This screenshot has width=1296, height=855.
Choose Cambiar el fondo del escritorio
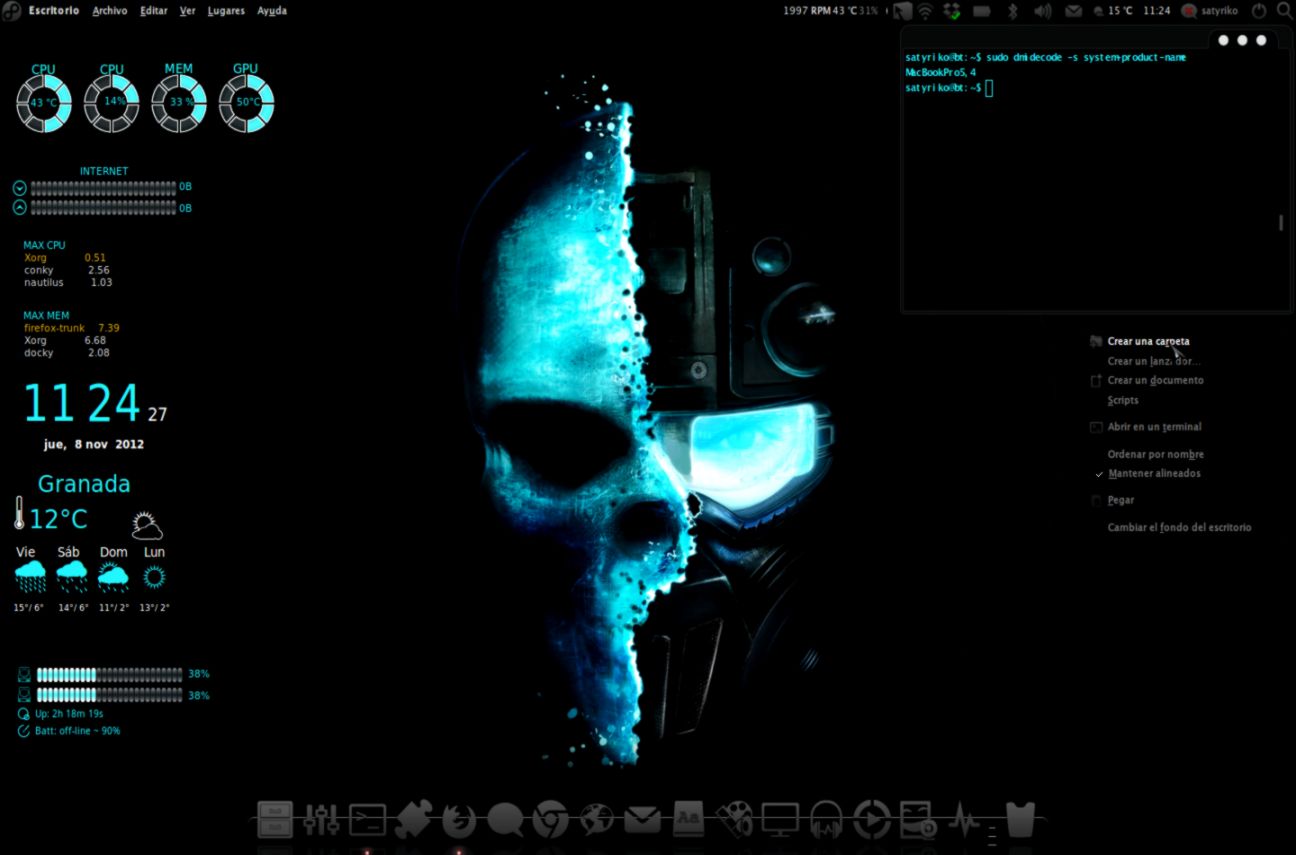tap(1179, 527)
